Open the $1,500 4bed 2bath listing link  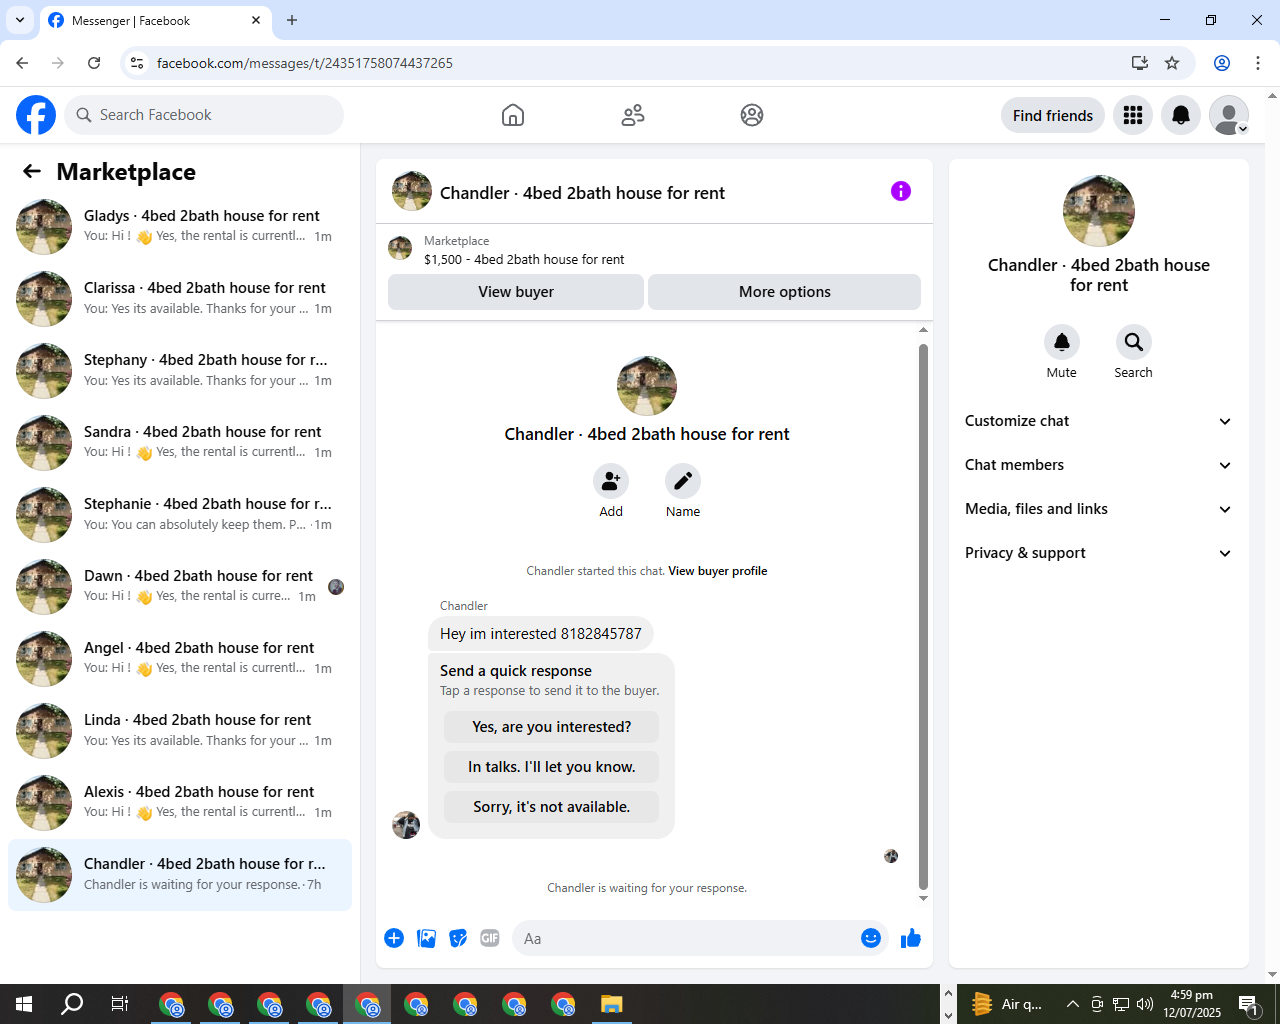(524, 259)
